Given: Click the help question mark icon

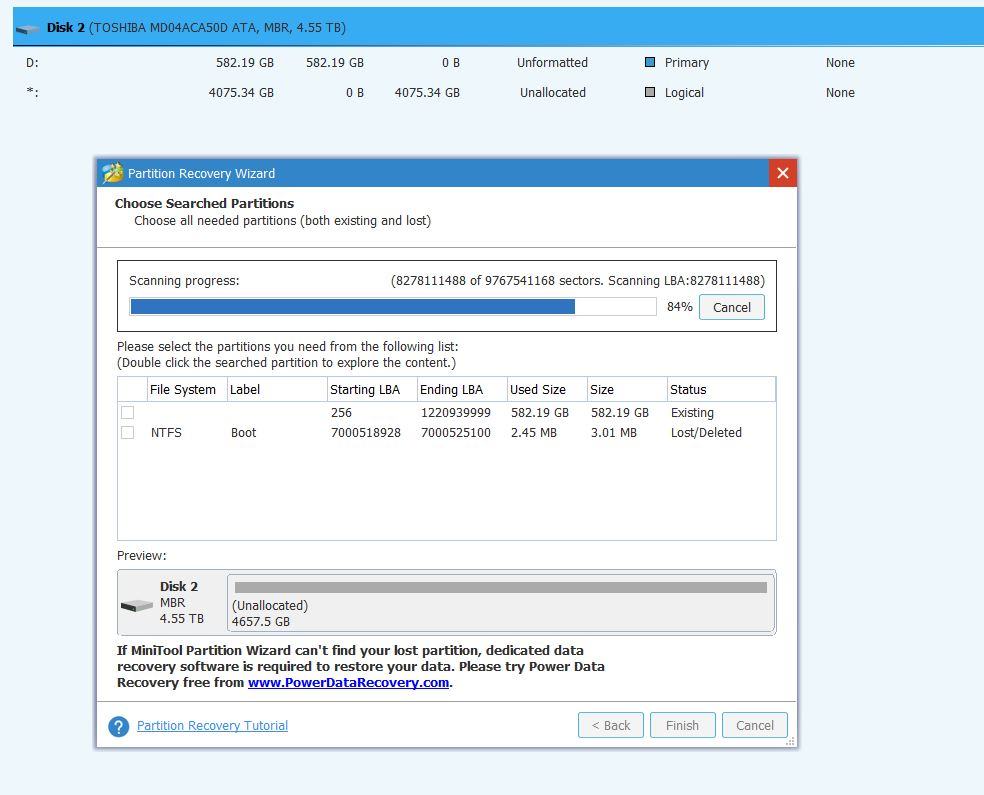Looking at the screenshot, I should coord(119,726).
